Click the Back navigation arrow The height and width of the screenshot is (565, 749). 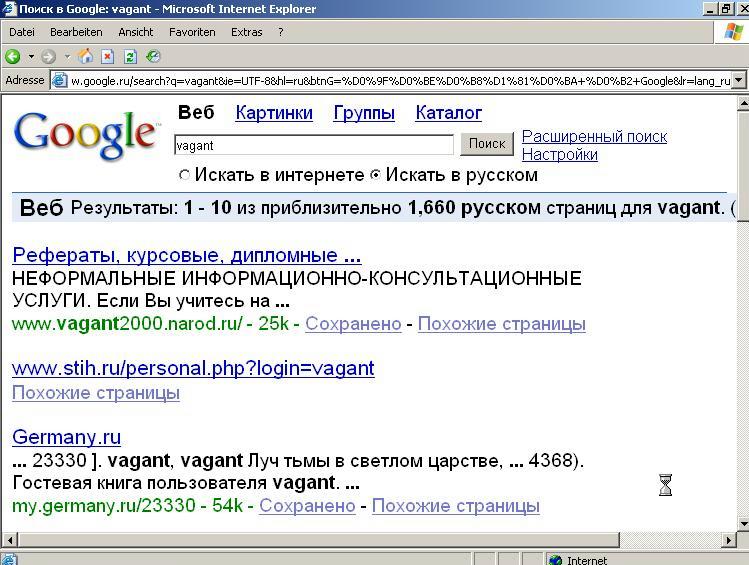click(13, 57)
